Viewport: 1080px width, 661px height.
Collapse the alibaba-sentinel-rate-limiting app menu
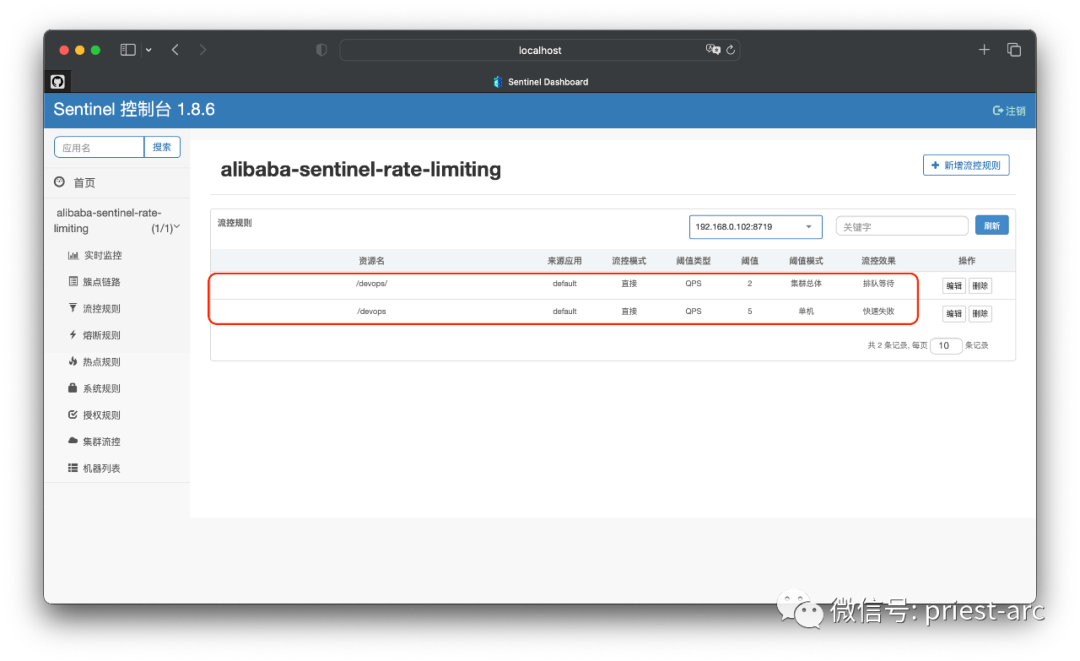[117, 220]
